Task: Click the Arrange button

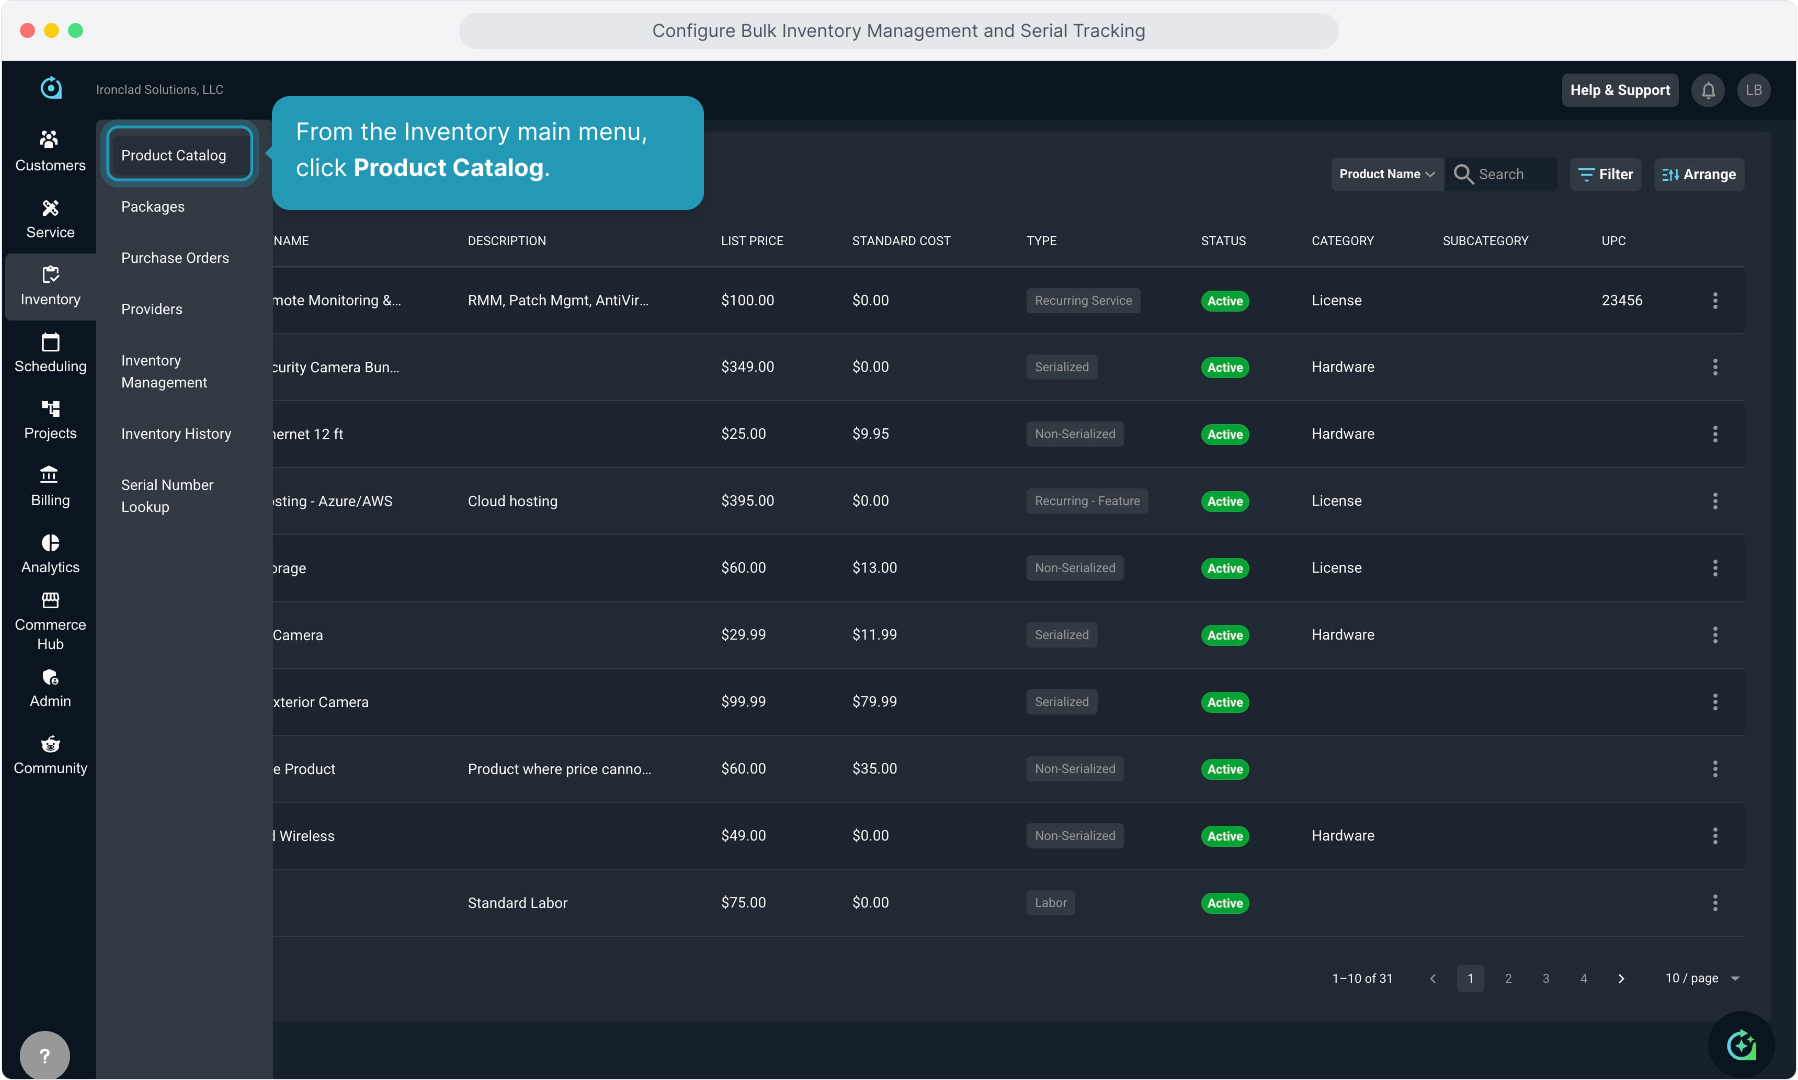Action: pos(1699,174)
